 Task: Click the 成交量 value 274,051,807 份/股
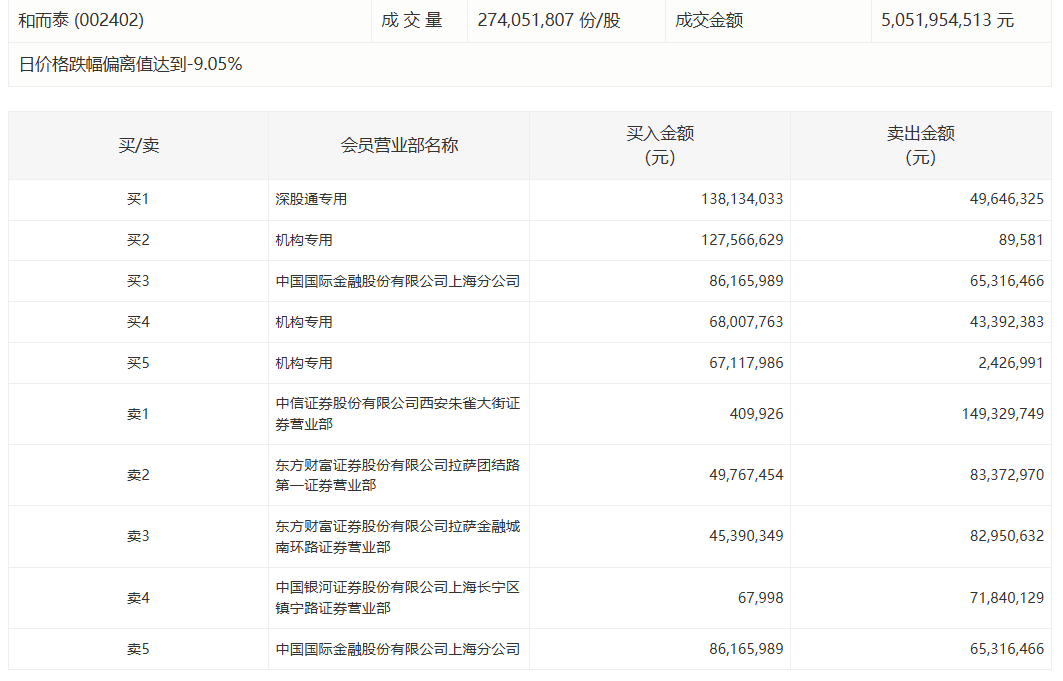click(x=549, y=20)
